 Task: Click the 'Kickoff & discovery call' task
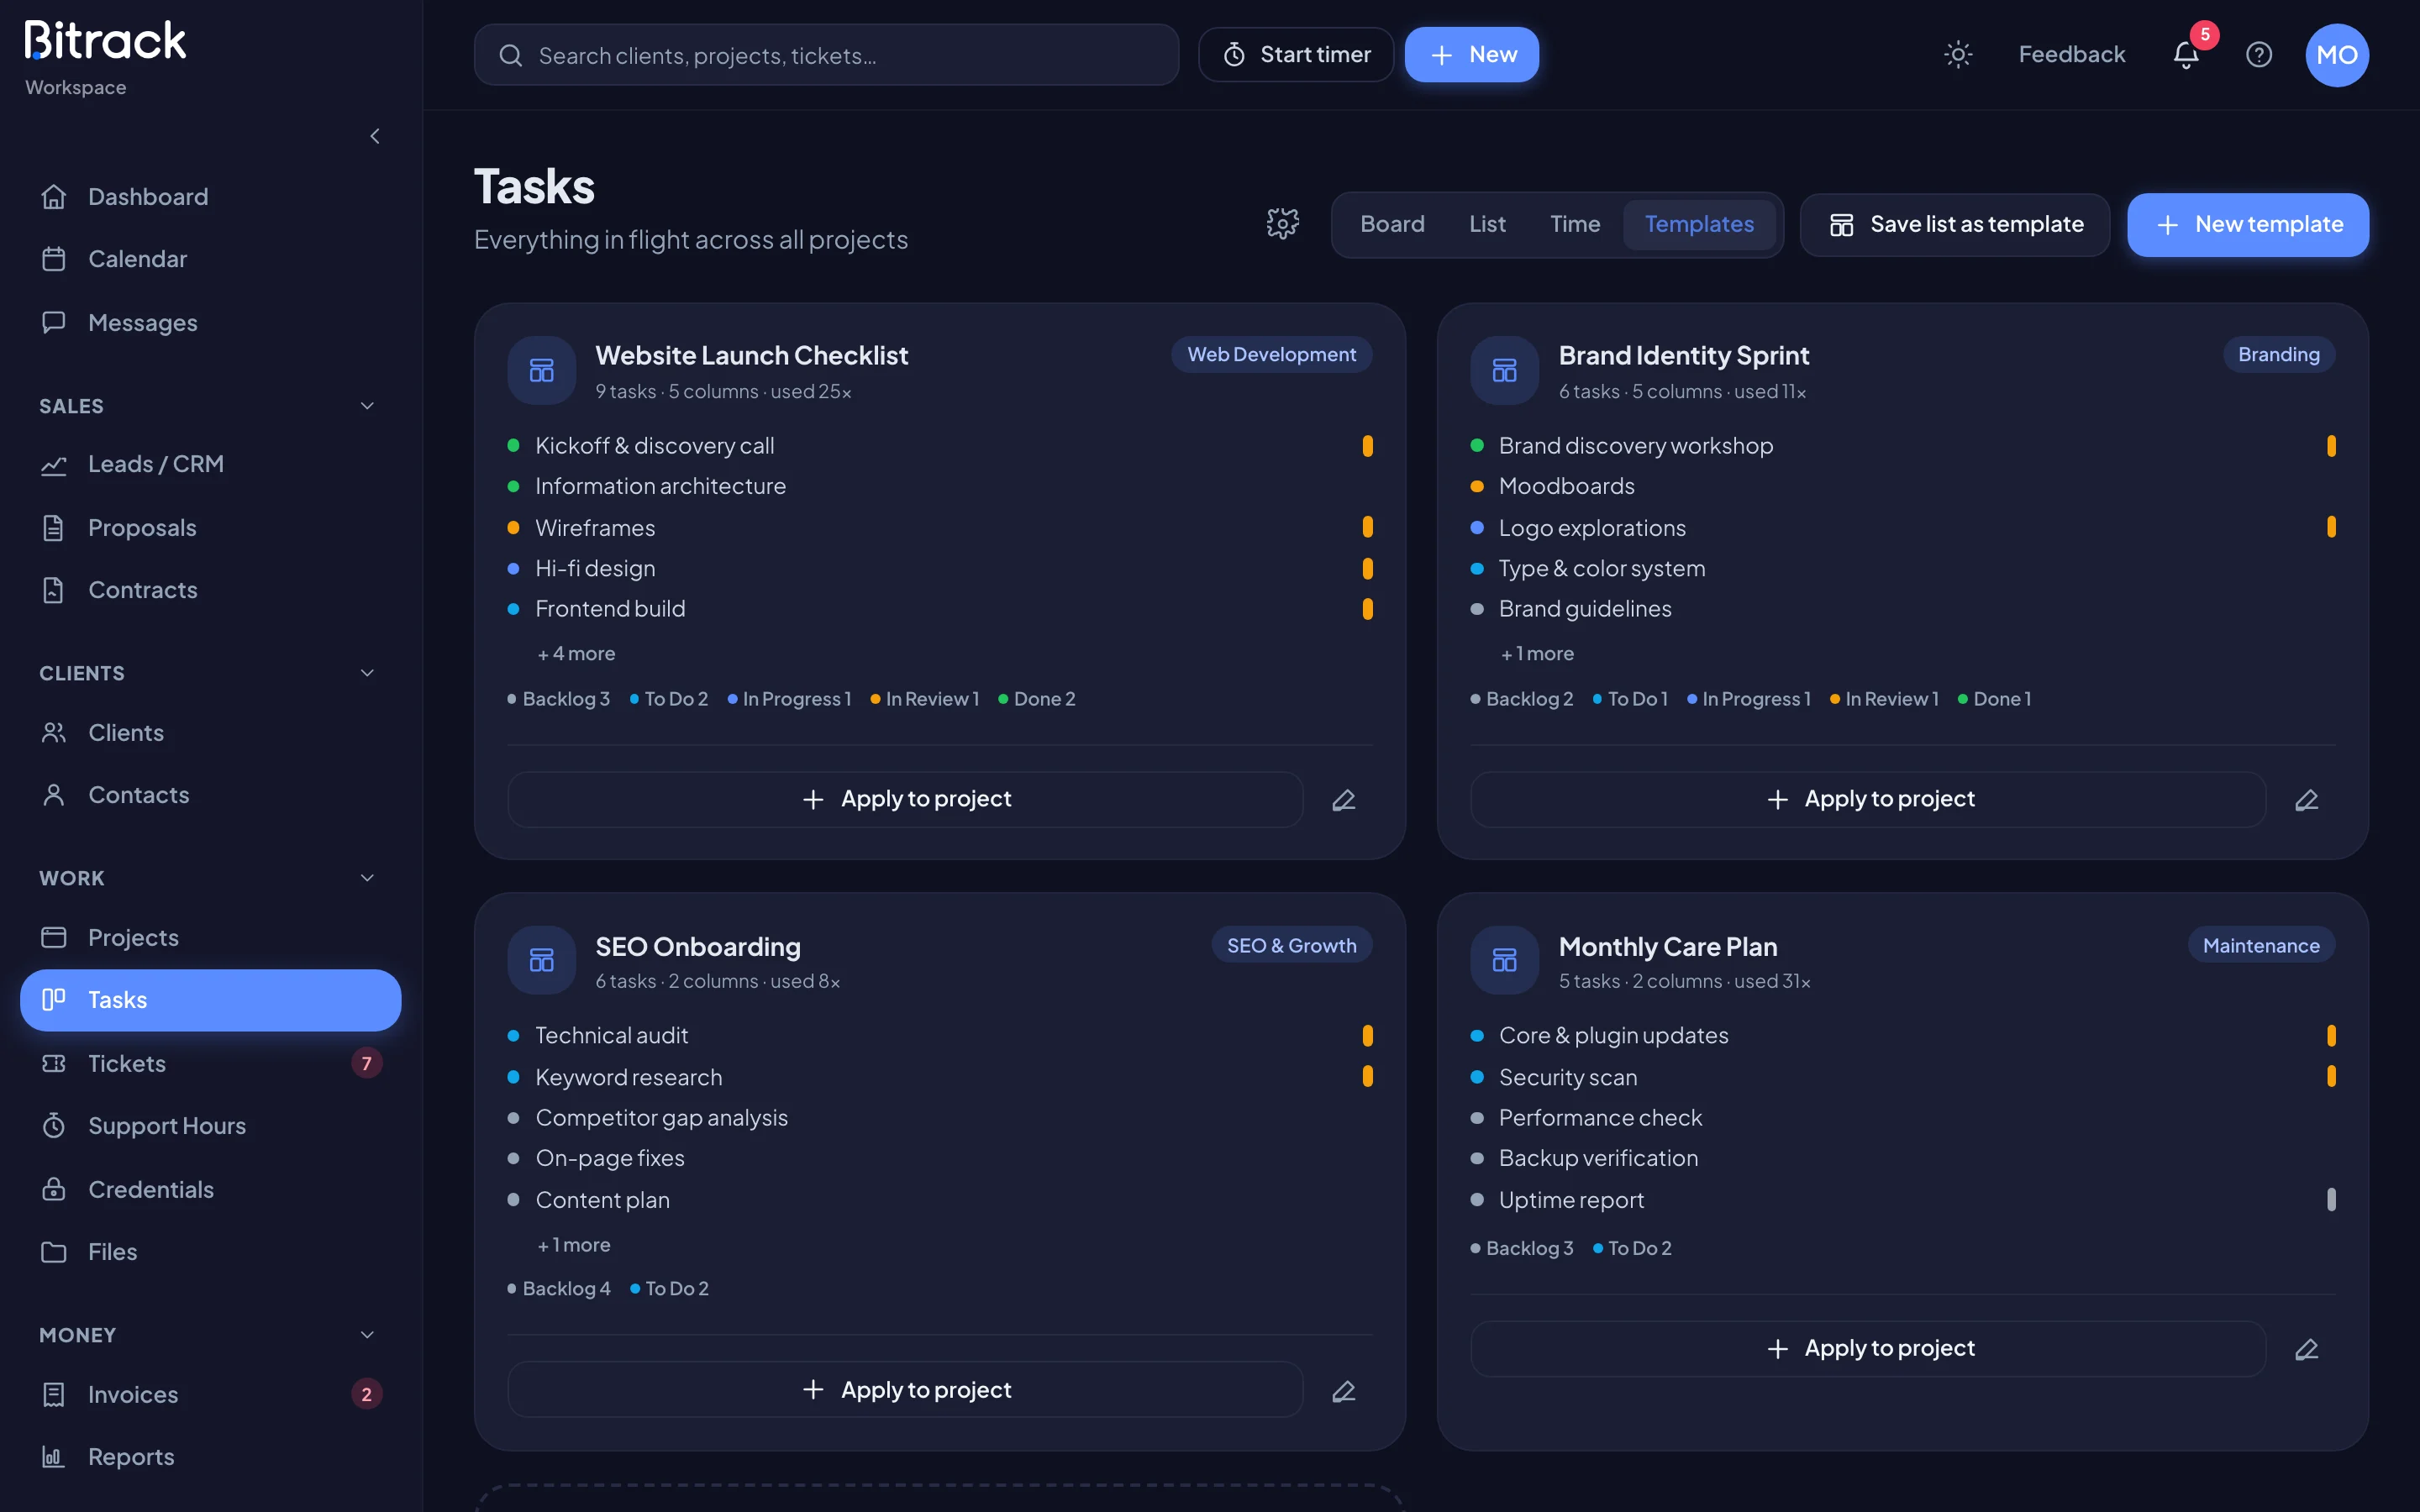click(x=654, y=445)
